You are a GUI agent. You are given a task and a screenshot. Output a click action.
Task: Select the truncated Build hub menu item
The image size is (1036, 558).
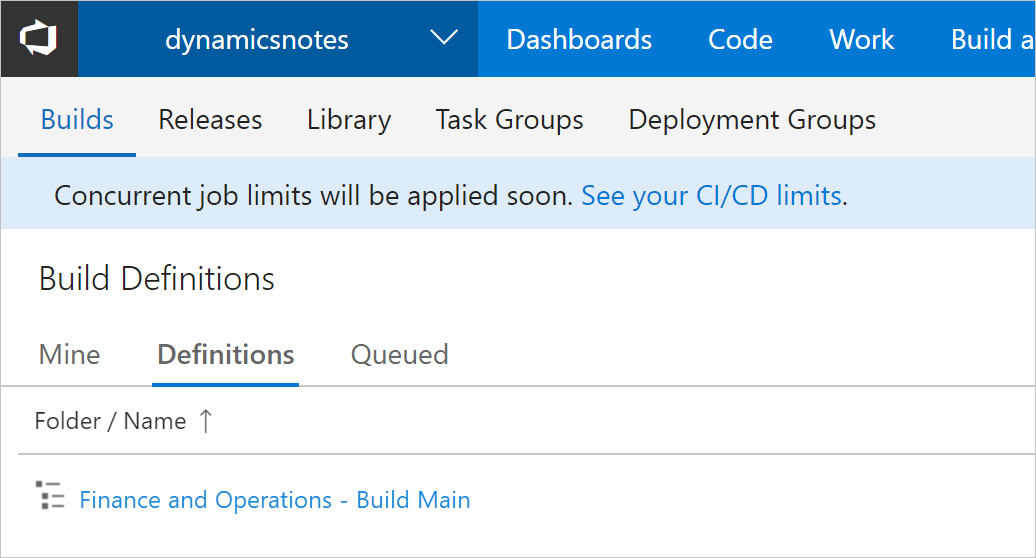992,39
